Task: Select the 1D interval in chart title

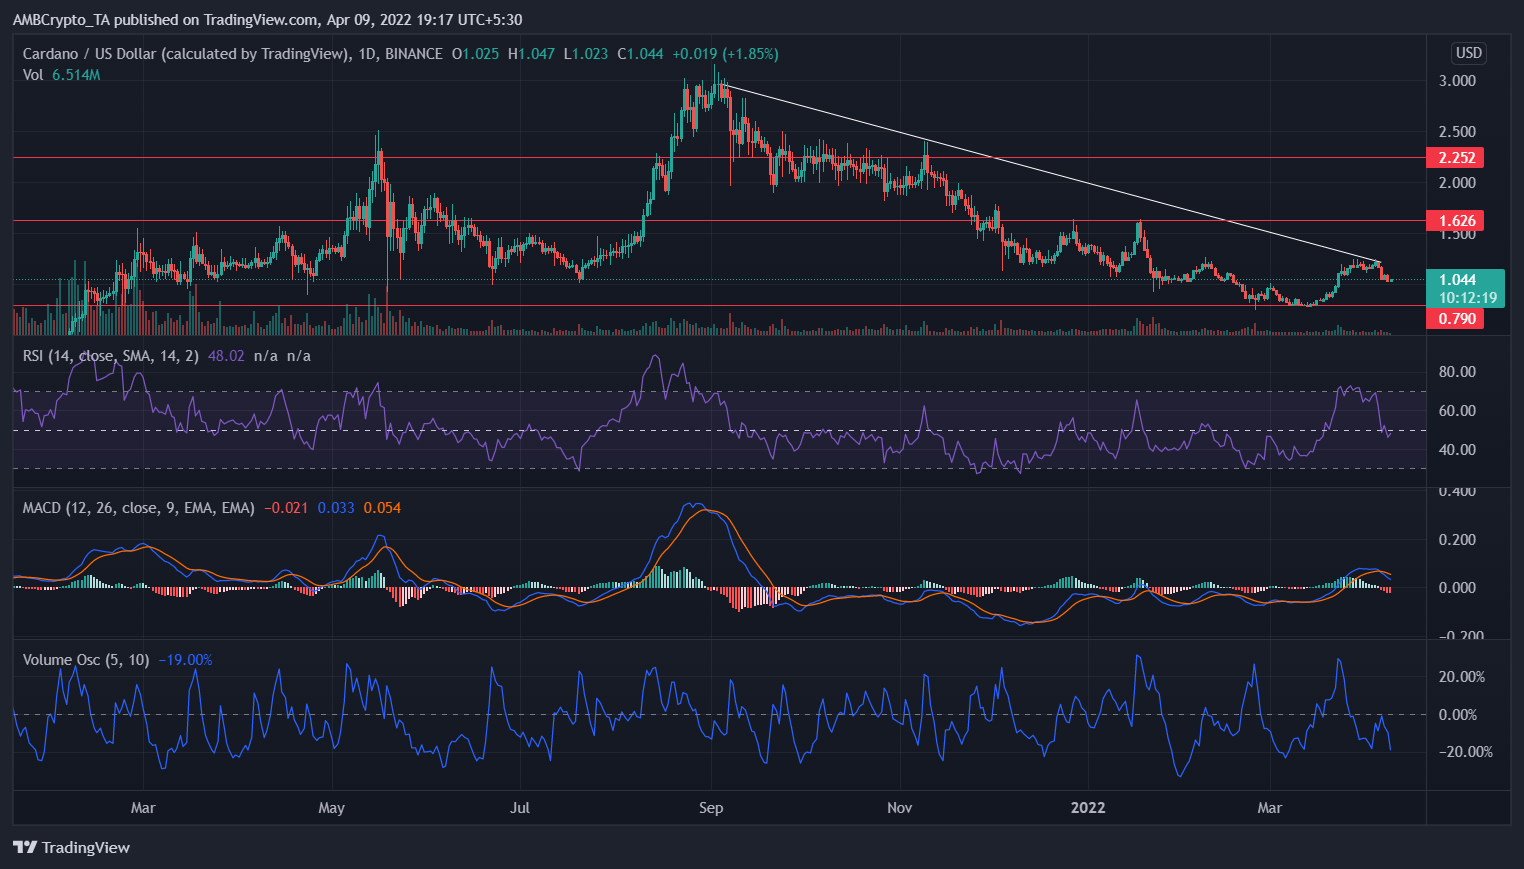Action: coord(365,54)
